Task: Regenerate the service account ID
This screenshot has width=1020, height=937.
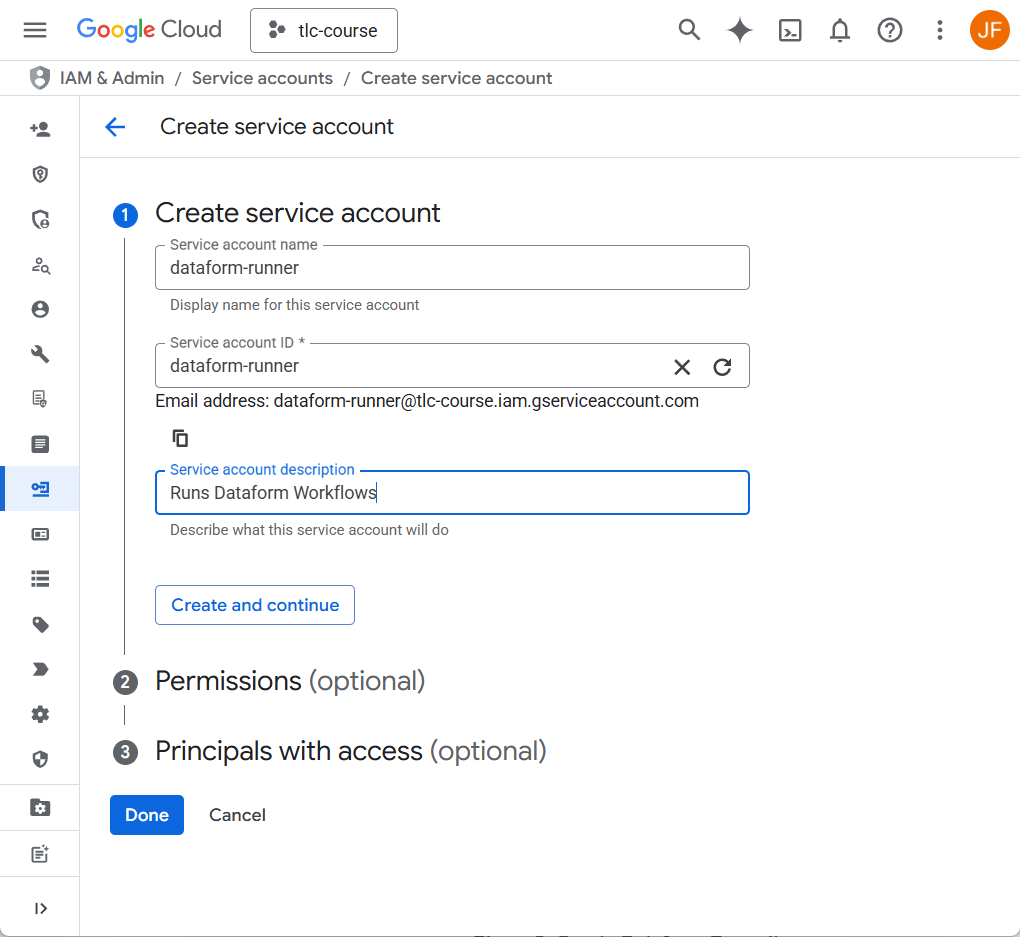Action: pyautogui.click(x=722, y=367)
